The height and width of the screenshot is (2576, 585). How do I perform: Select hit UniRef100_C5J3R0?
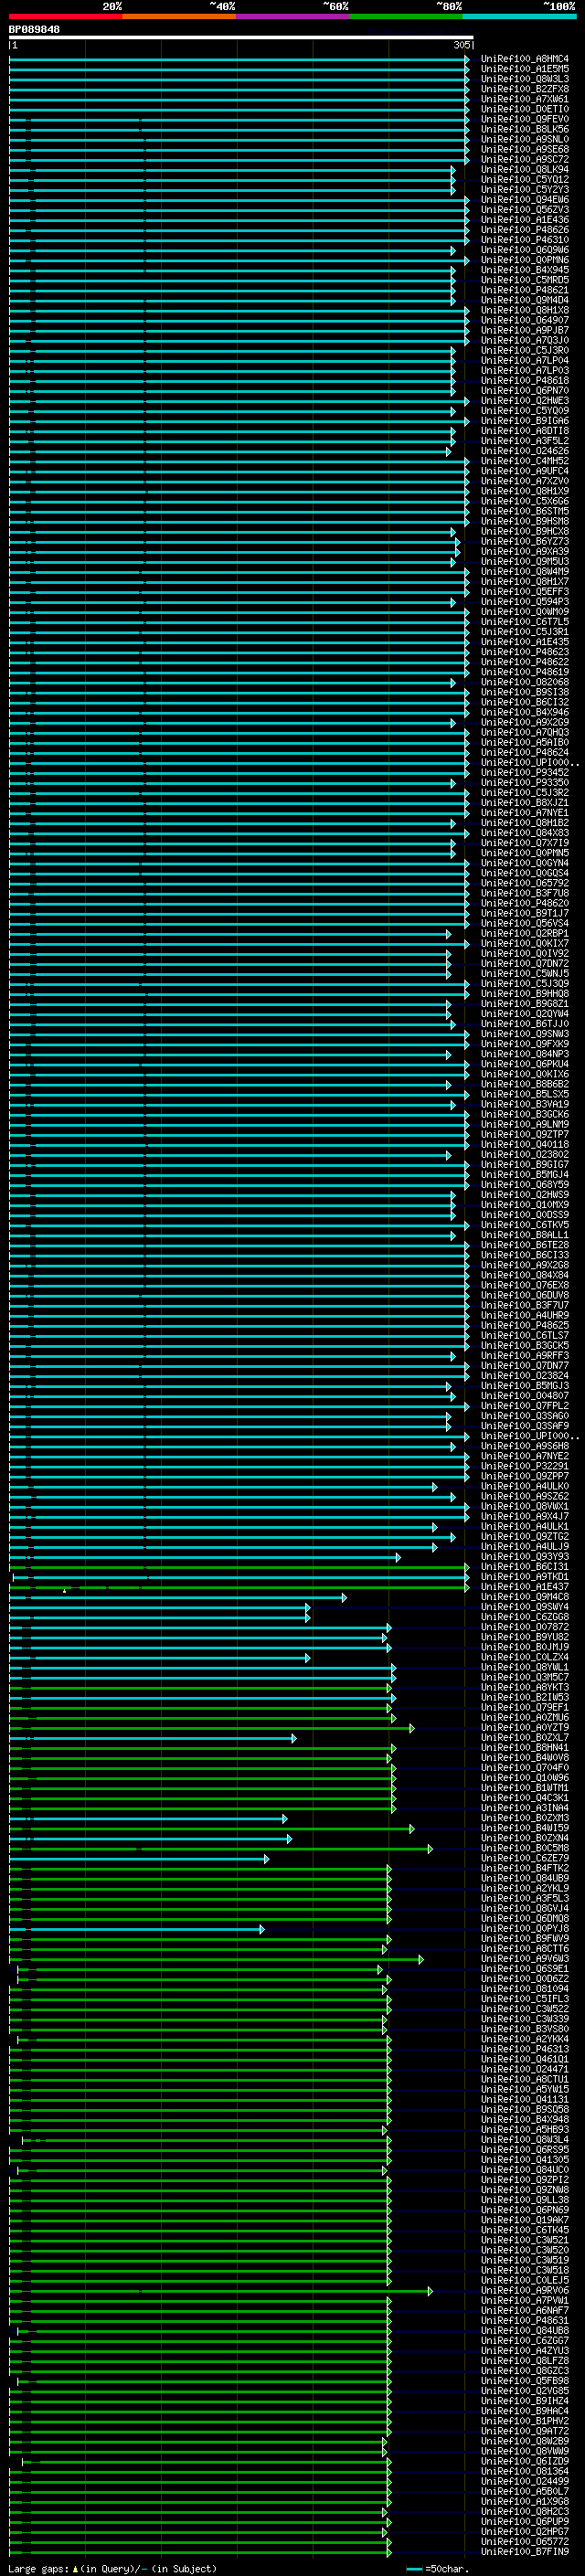[x=524, y=350]
